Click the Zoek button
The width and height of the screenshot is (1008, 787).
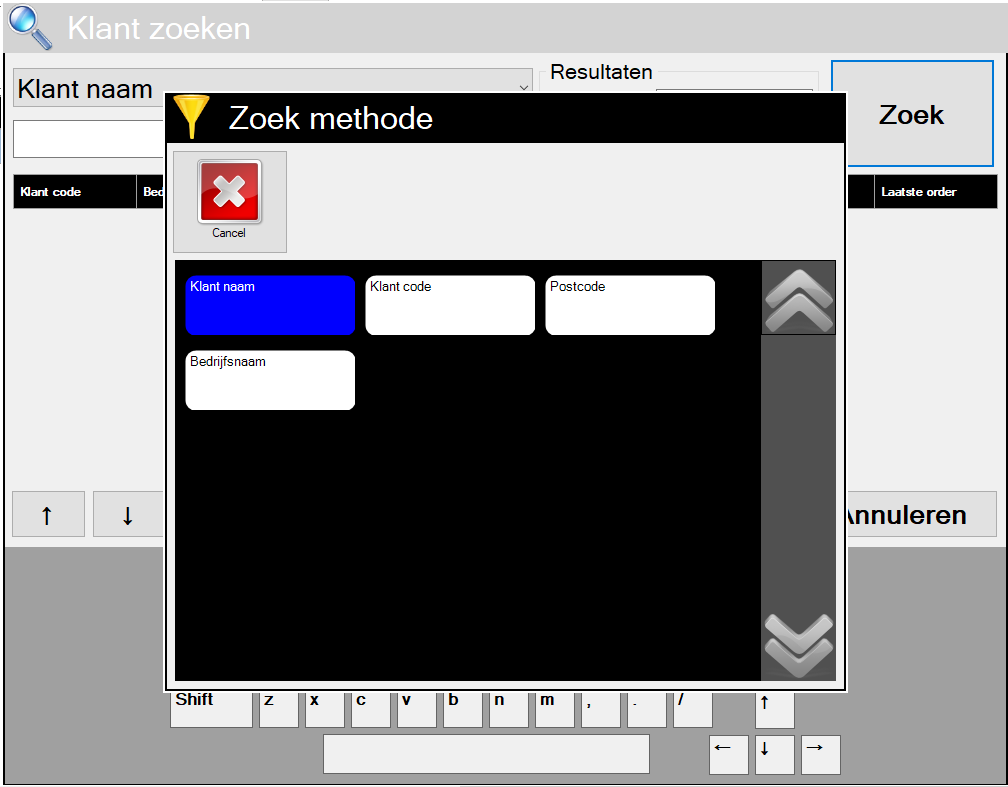pyautogui.click(x=911, y=114)
